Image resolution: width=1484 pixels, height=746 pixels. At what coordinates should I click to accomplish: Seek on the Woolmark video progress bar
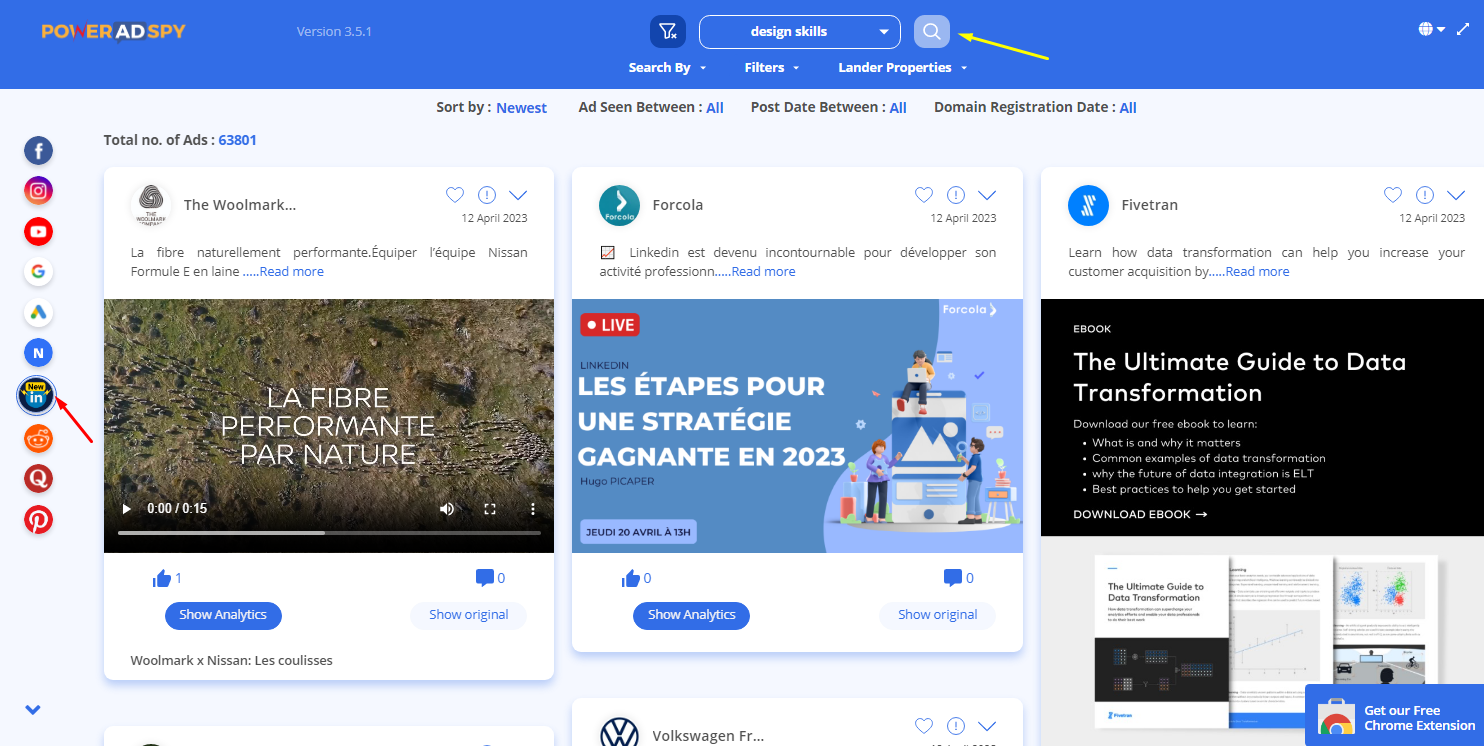[328, 533]
